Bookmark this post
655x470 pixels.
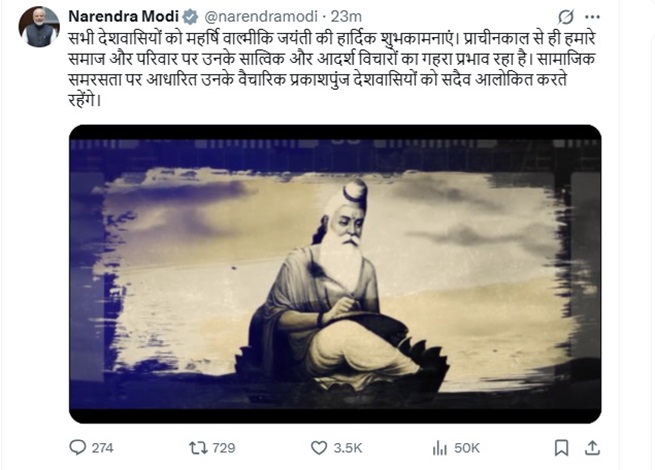pyautogui.click(x=562, y=448)
